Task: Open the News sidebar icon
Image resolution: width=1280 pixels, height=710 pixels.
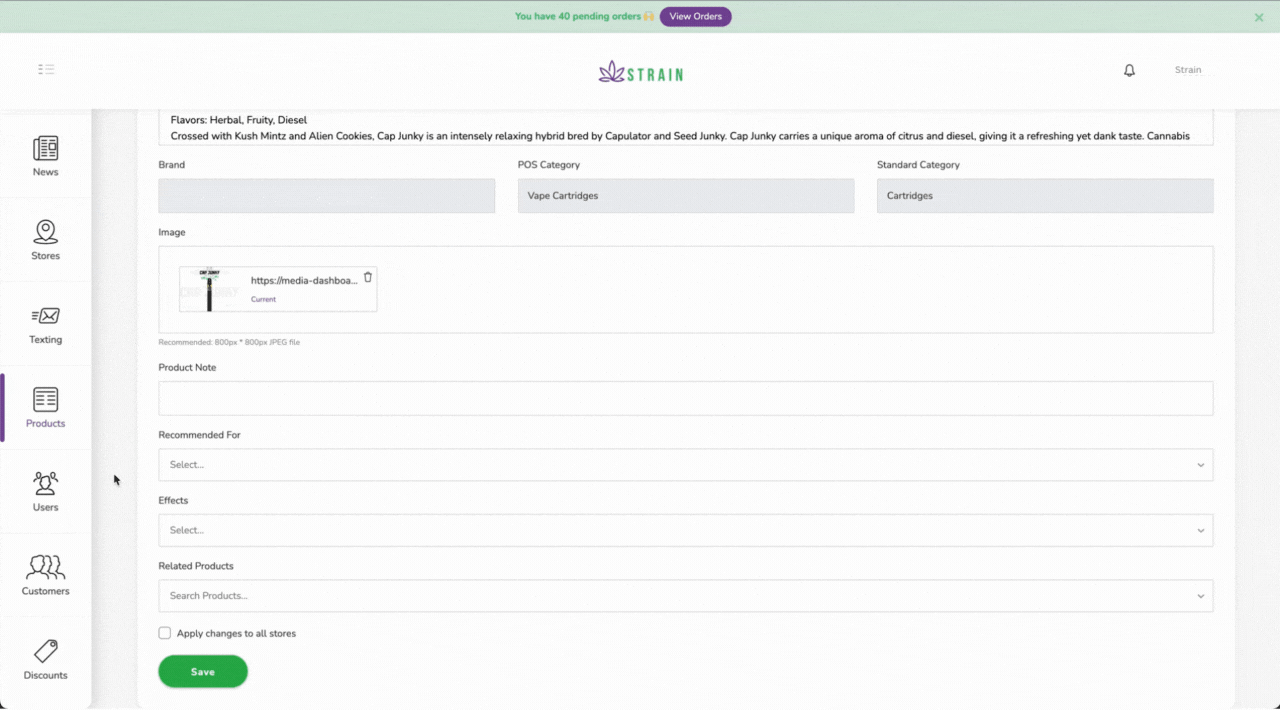Action: coord(45,149)
